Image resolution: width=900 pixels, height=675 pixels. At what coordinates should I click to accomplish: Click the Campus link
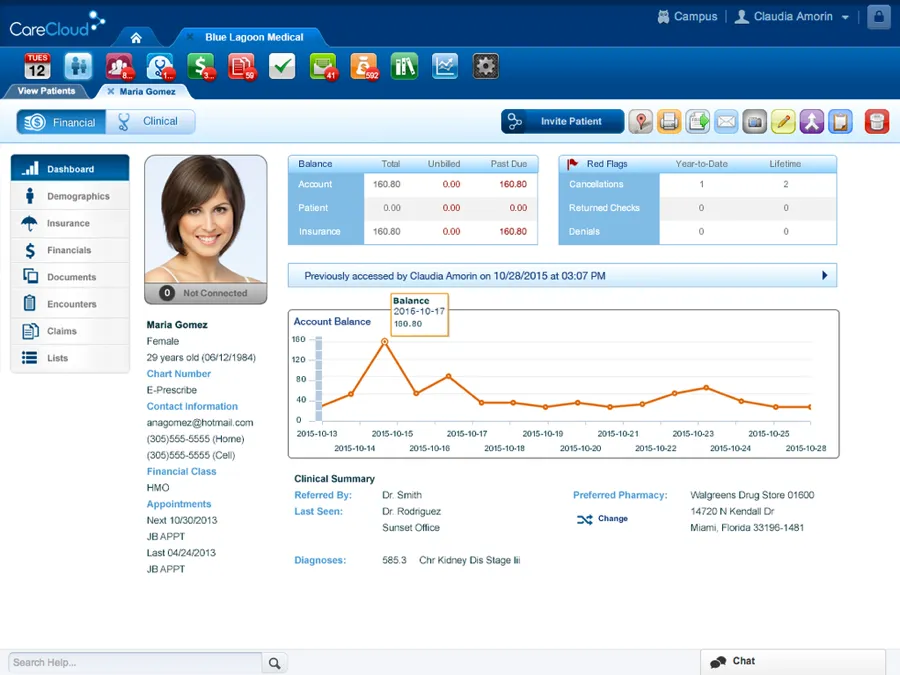pyautogui.click(x=687, y=17)
